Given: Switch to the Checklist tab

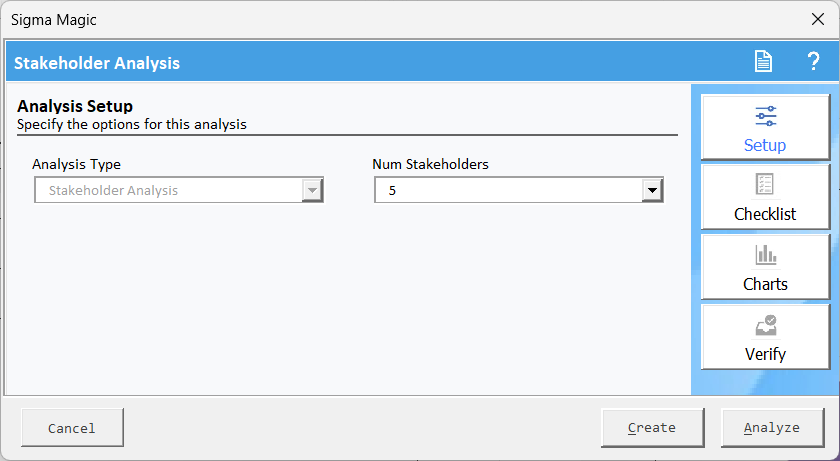Looking at the screenshot, I should click(766, 197).
